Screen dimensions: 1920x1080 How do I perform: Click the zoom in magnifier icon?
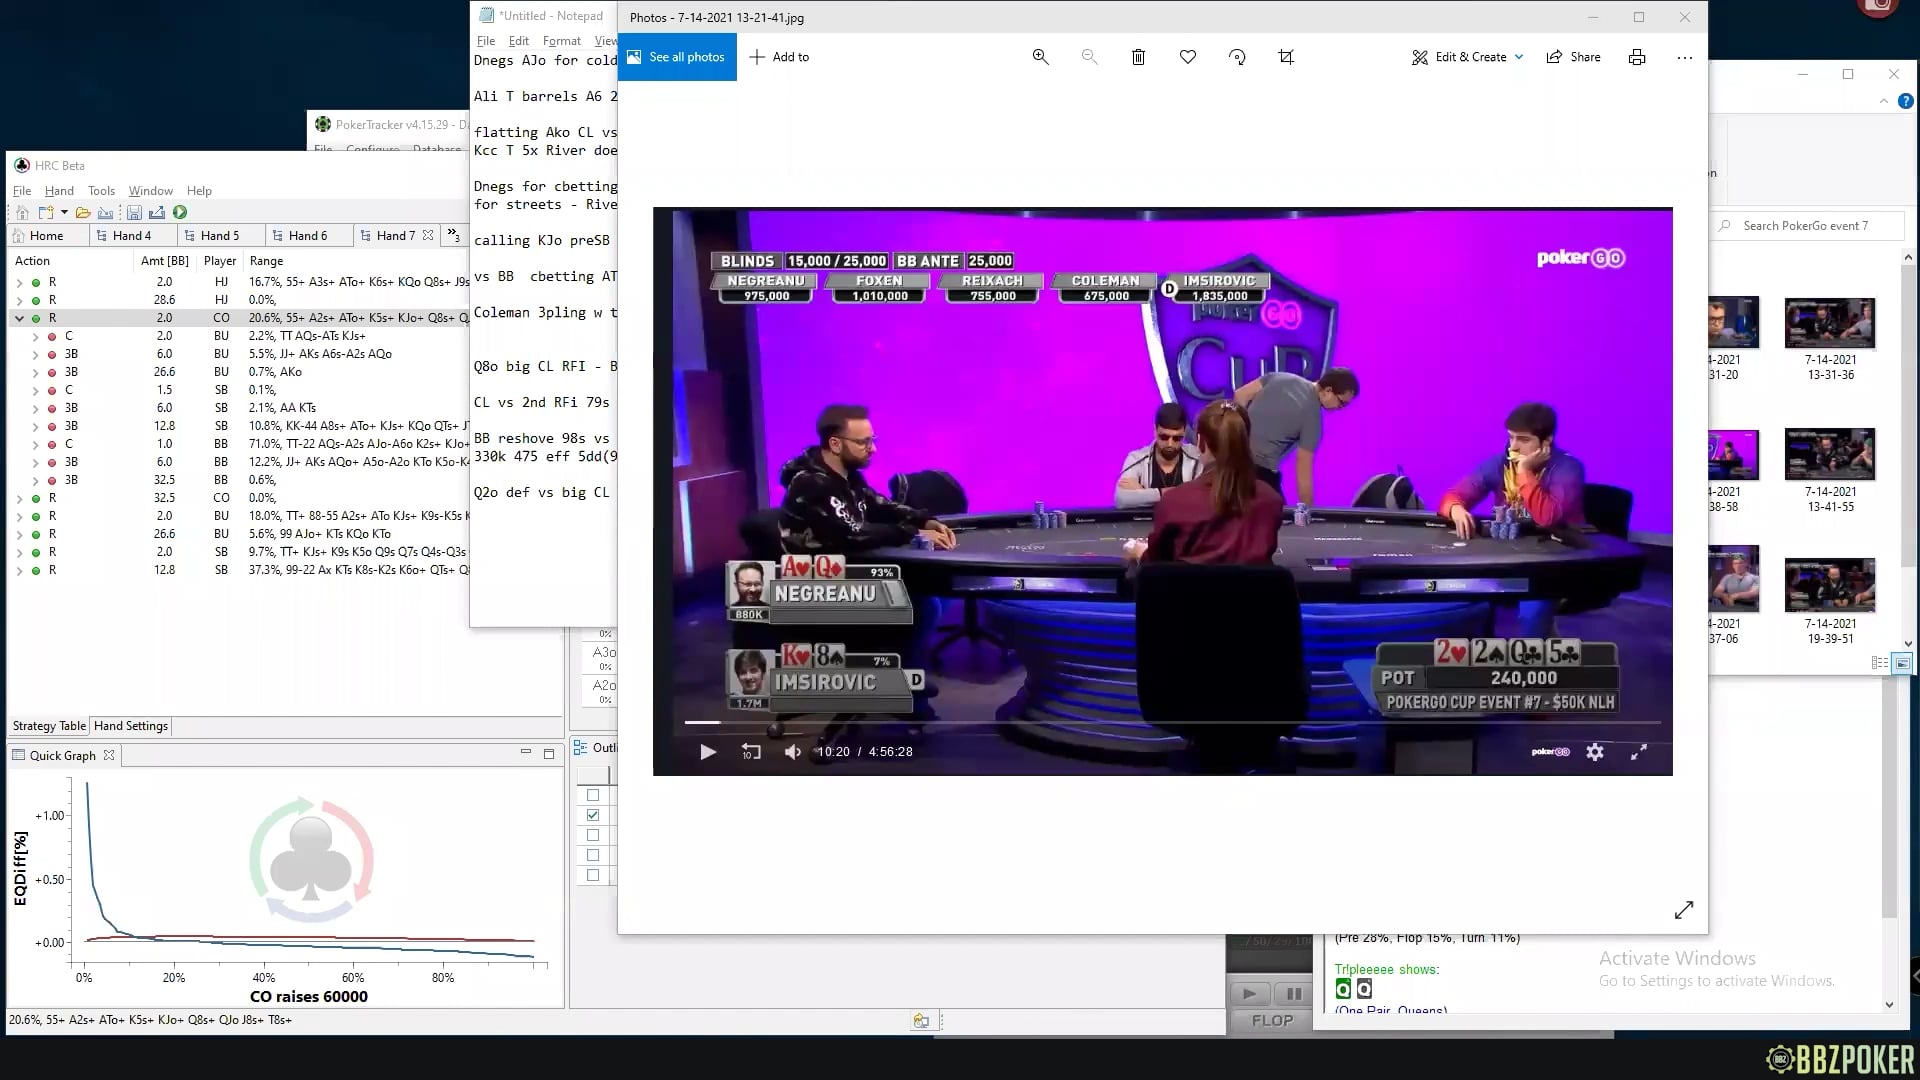click(1040, 57)
